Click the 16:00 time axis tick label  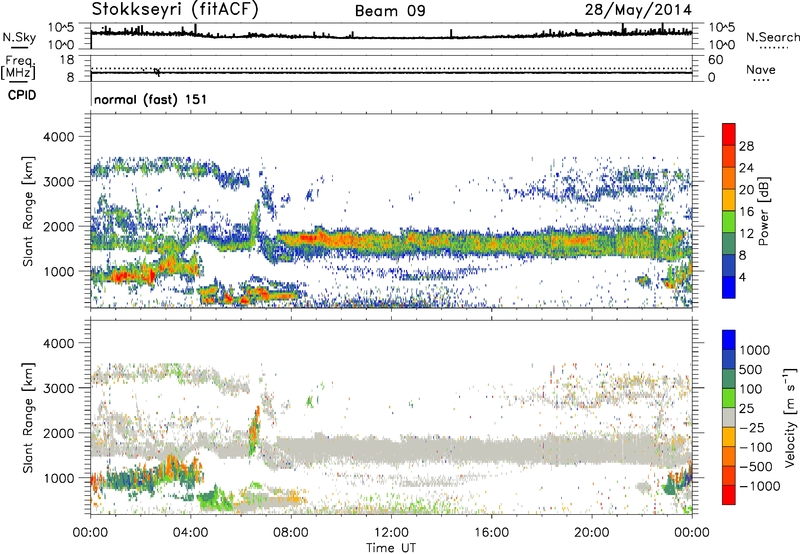pos(491,533)
